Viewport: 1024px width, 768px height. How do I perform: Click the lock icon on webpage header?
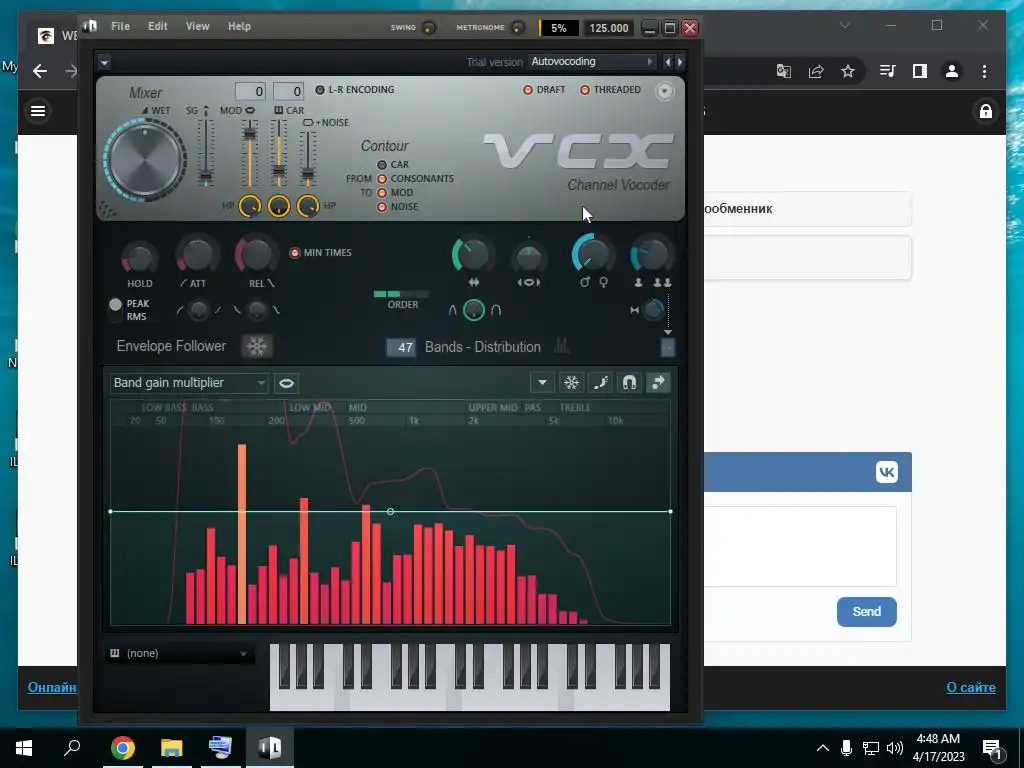(x=985, y=111)
